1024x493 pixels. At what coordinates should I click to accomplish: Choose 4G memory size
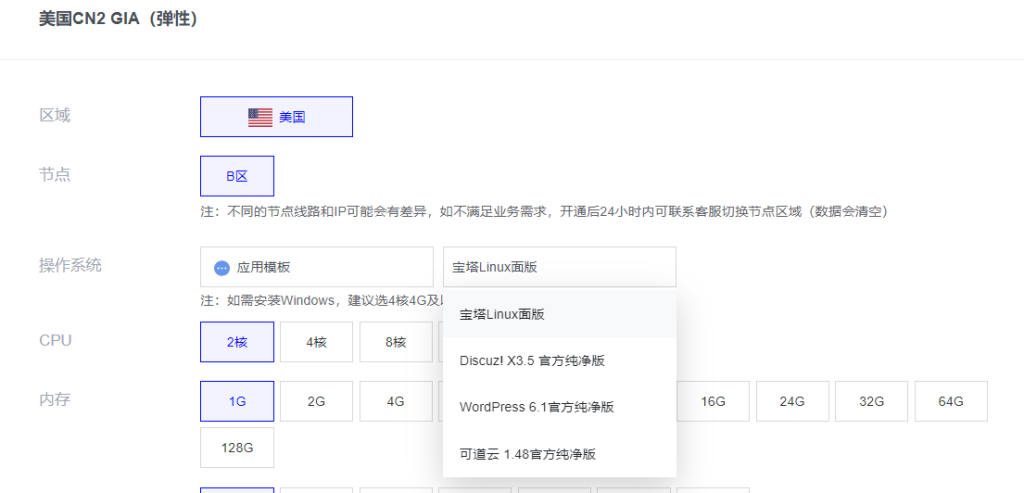(x=396, y=401)
